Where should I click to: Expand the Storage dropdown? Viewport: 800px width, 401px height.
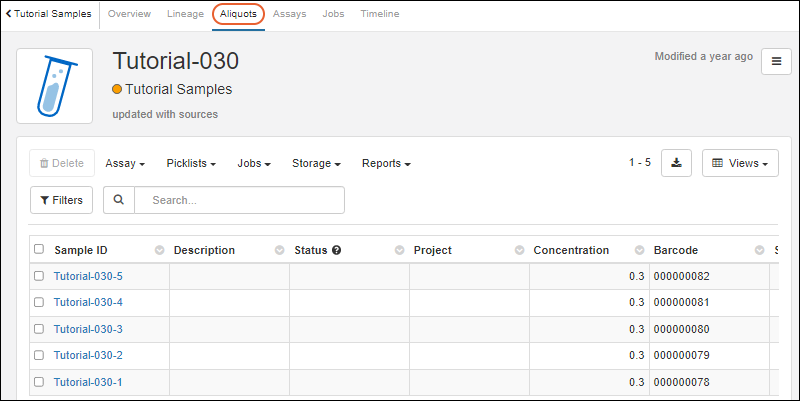tap(316, 163)
